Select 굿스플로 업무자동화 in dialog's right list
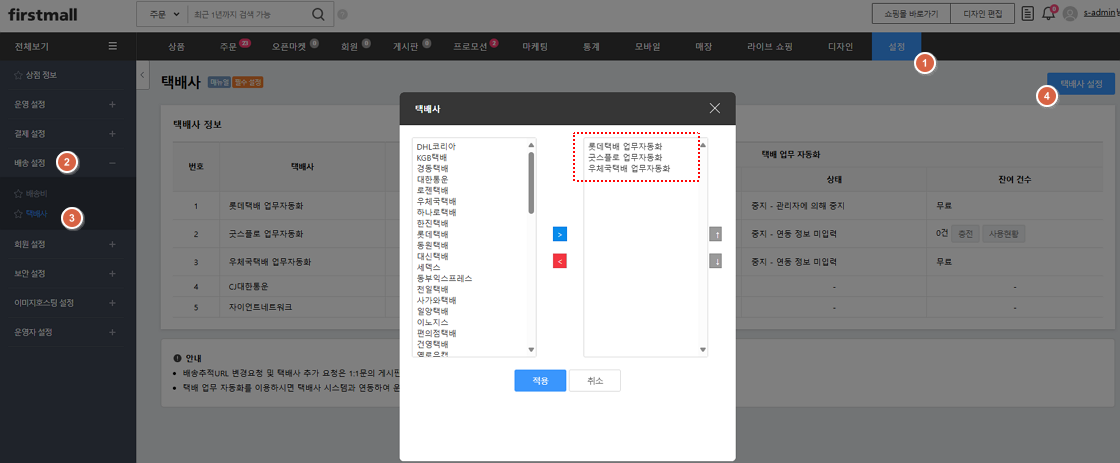The width and height of the screenshot is (1120, 463). pos(625,157)
